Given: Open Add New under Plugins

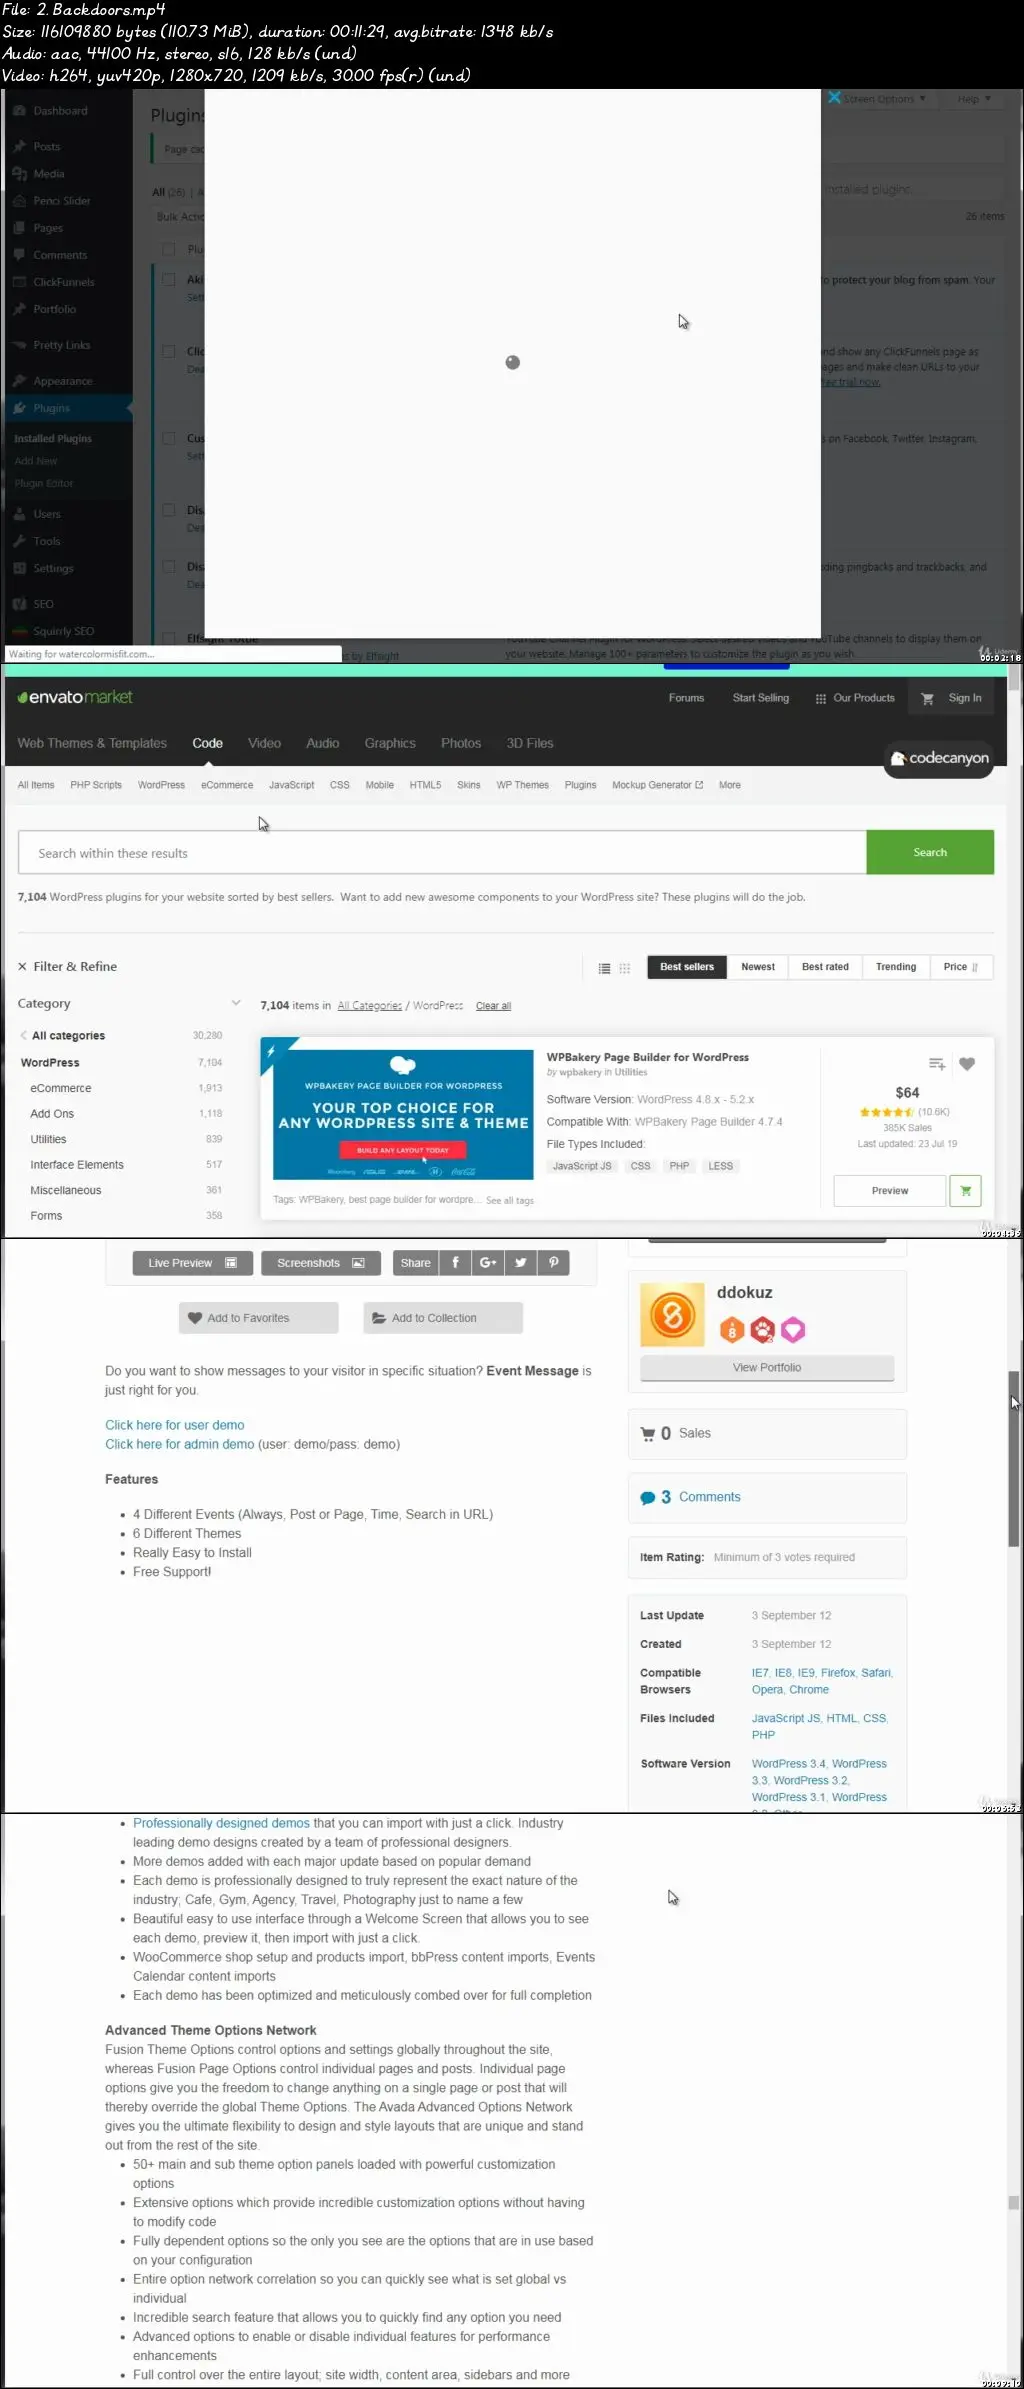Looking at the screenshot, I should coord(36,461).
